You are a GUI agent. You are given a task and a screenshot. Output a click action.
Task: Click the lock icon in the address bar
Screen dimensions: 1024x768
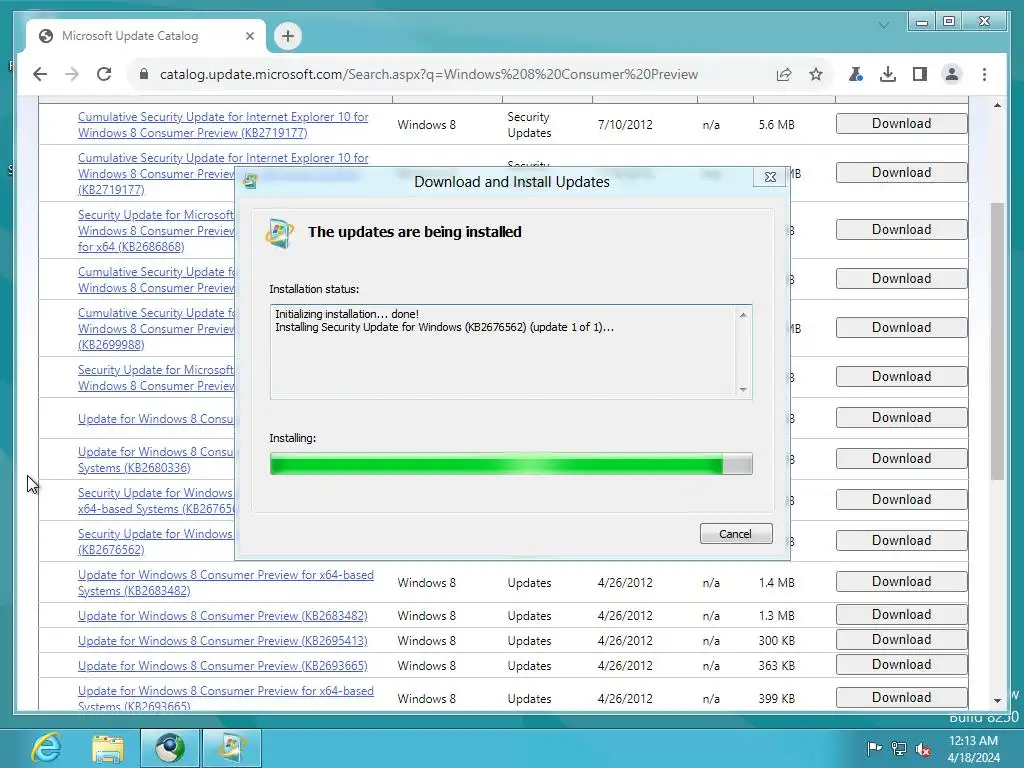pos(144,74)
